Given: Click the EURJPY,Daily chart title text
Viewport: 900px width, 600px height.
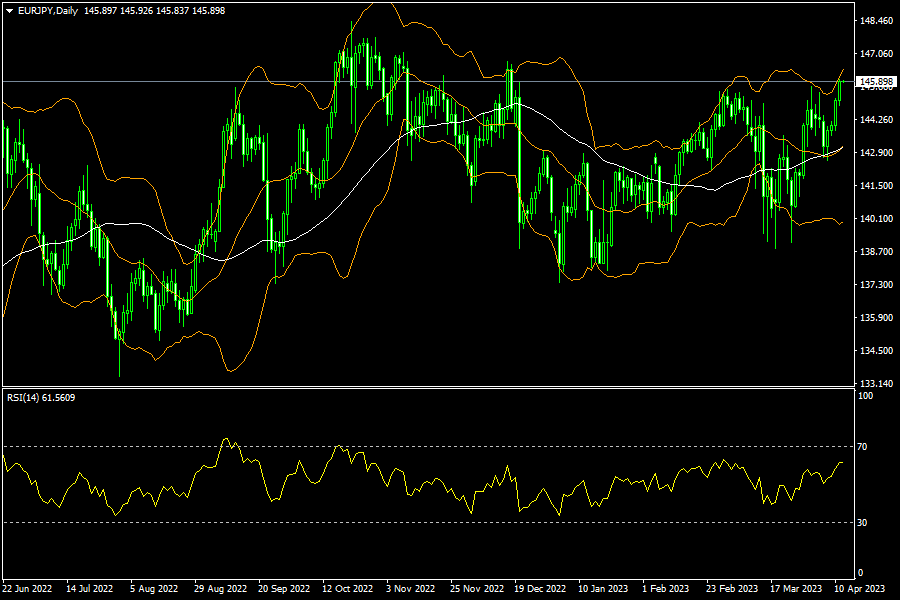Looking at the screenshot, I should pos(48,11).
